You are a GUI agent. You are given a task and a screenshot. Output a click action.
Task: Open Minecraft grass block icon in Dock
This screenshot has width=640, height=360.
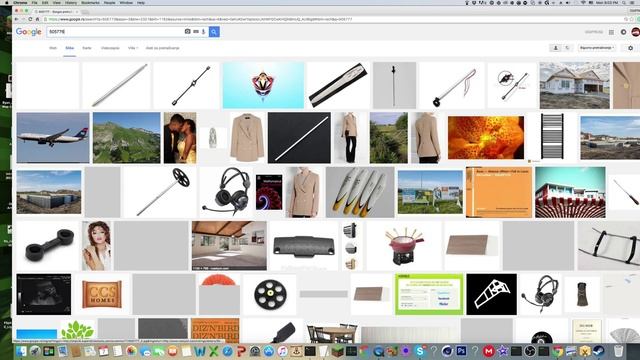coord(338,351)
